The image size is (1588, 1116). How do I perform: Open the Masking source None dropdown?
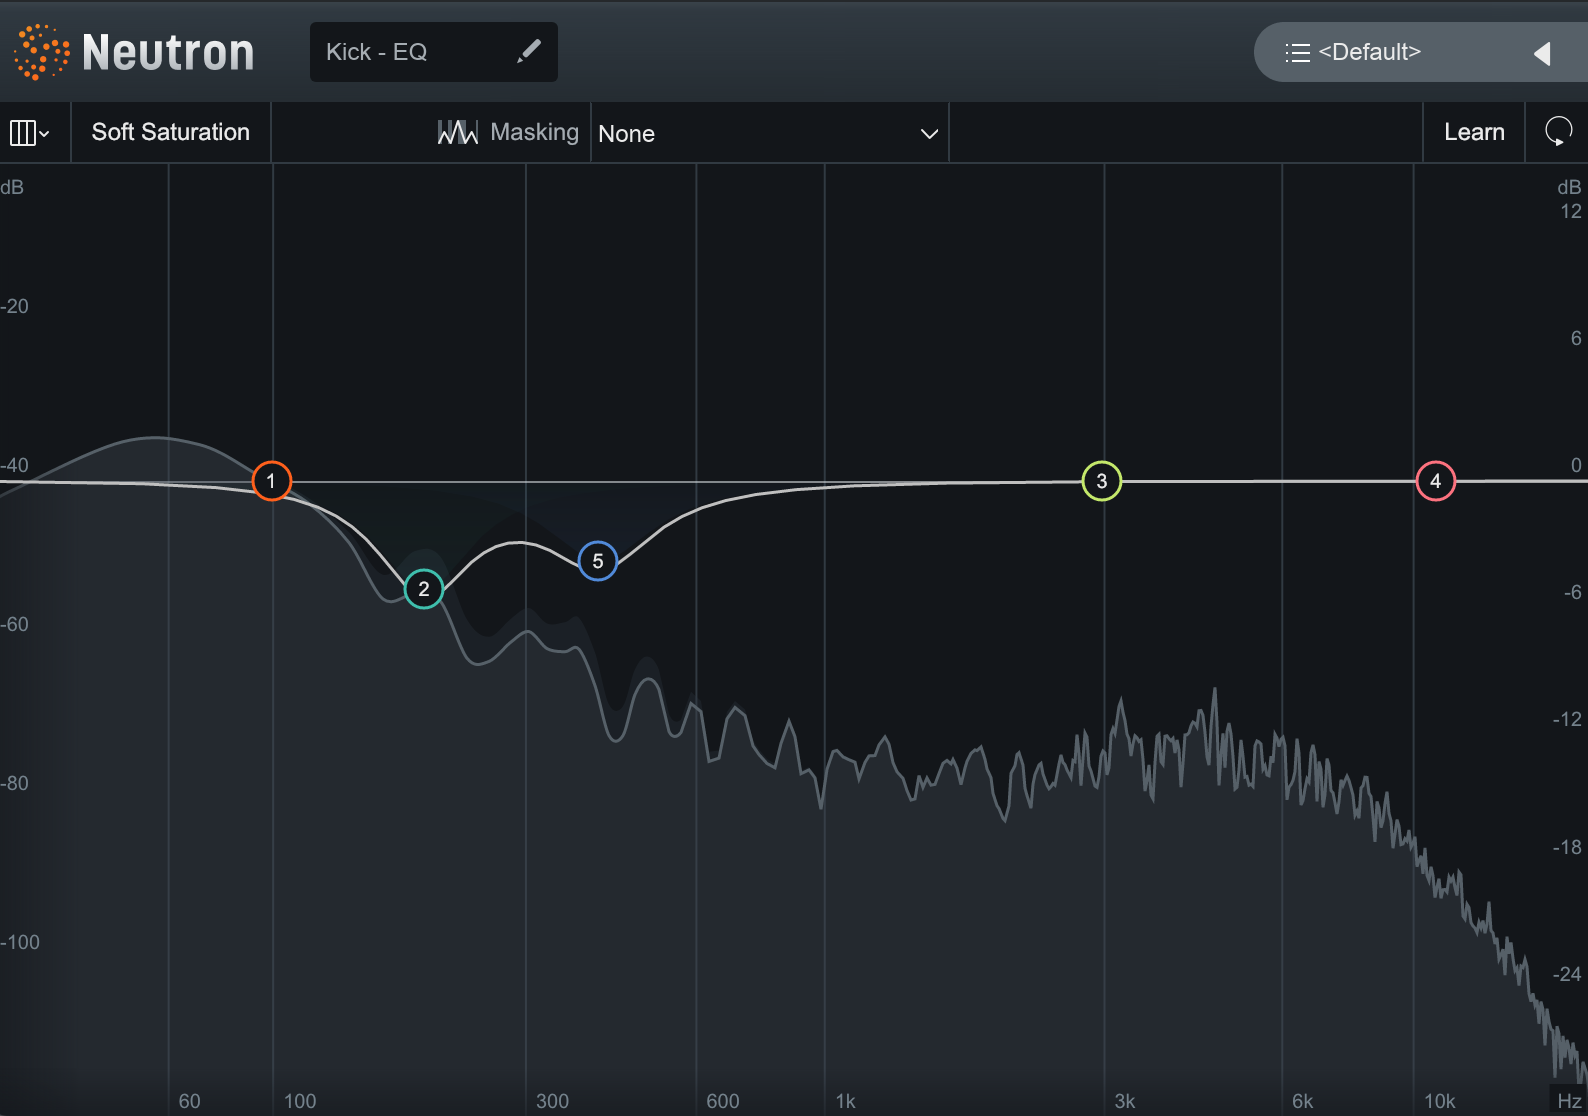coord(768,134)
